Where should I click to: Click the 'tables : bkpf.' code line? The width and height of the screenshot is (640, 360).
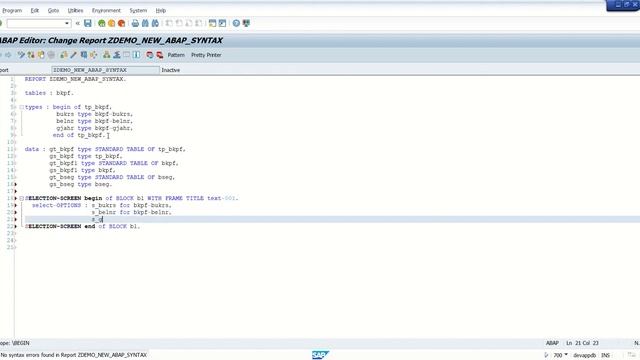click(x=49, y=93)
